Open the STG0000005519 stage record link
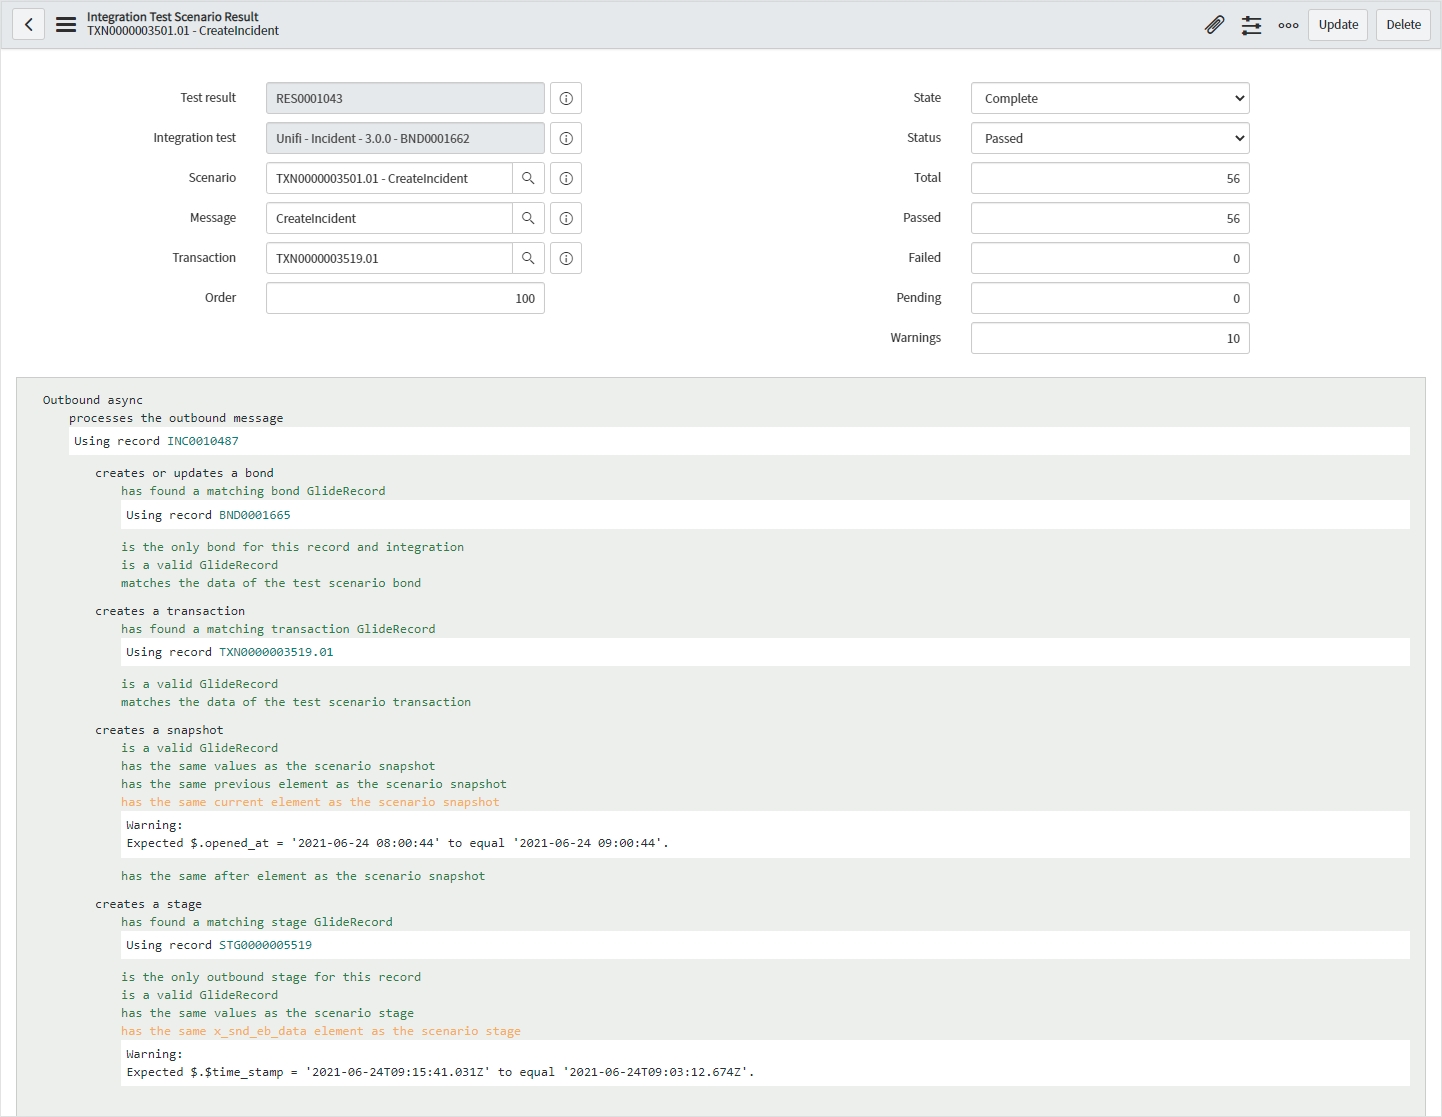1442x1117 pixels. pyautogui.click(x=265, y=945)
